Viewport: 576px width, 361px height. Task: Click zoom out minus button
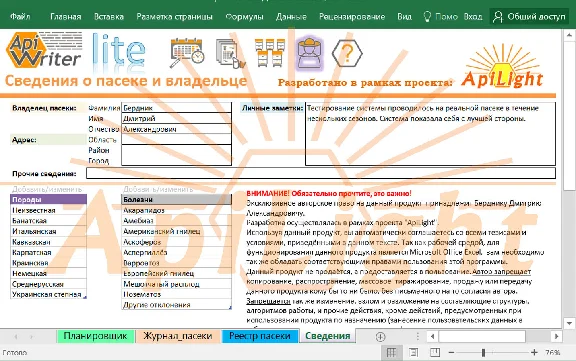coord(451,353)
